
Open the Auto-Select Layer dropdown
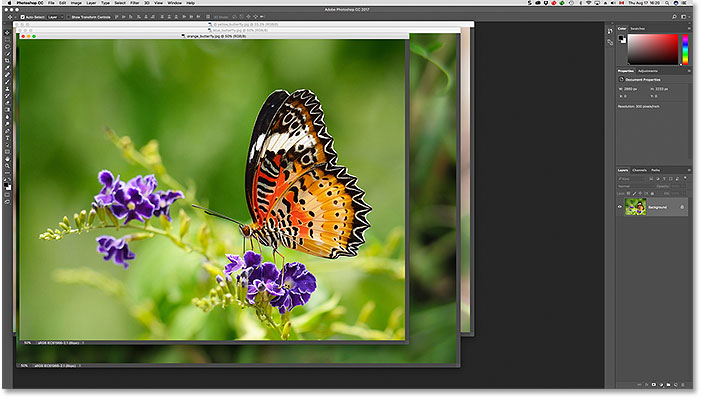[x=55, y=17]
